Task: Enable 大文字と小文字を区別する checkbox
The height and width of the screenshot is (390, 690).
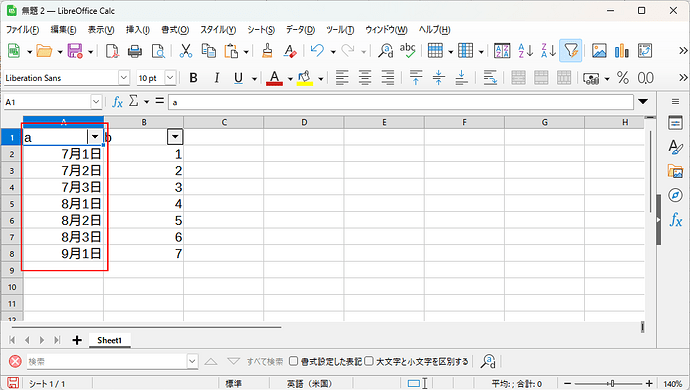Action: click(369, 361)
